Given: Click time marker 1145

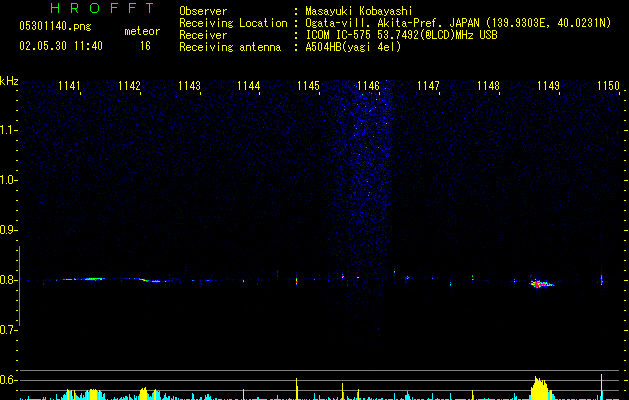Looking at the screenshot, I should click(308, 86).
